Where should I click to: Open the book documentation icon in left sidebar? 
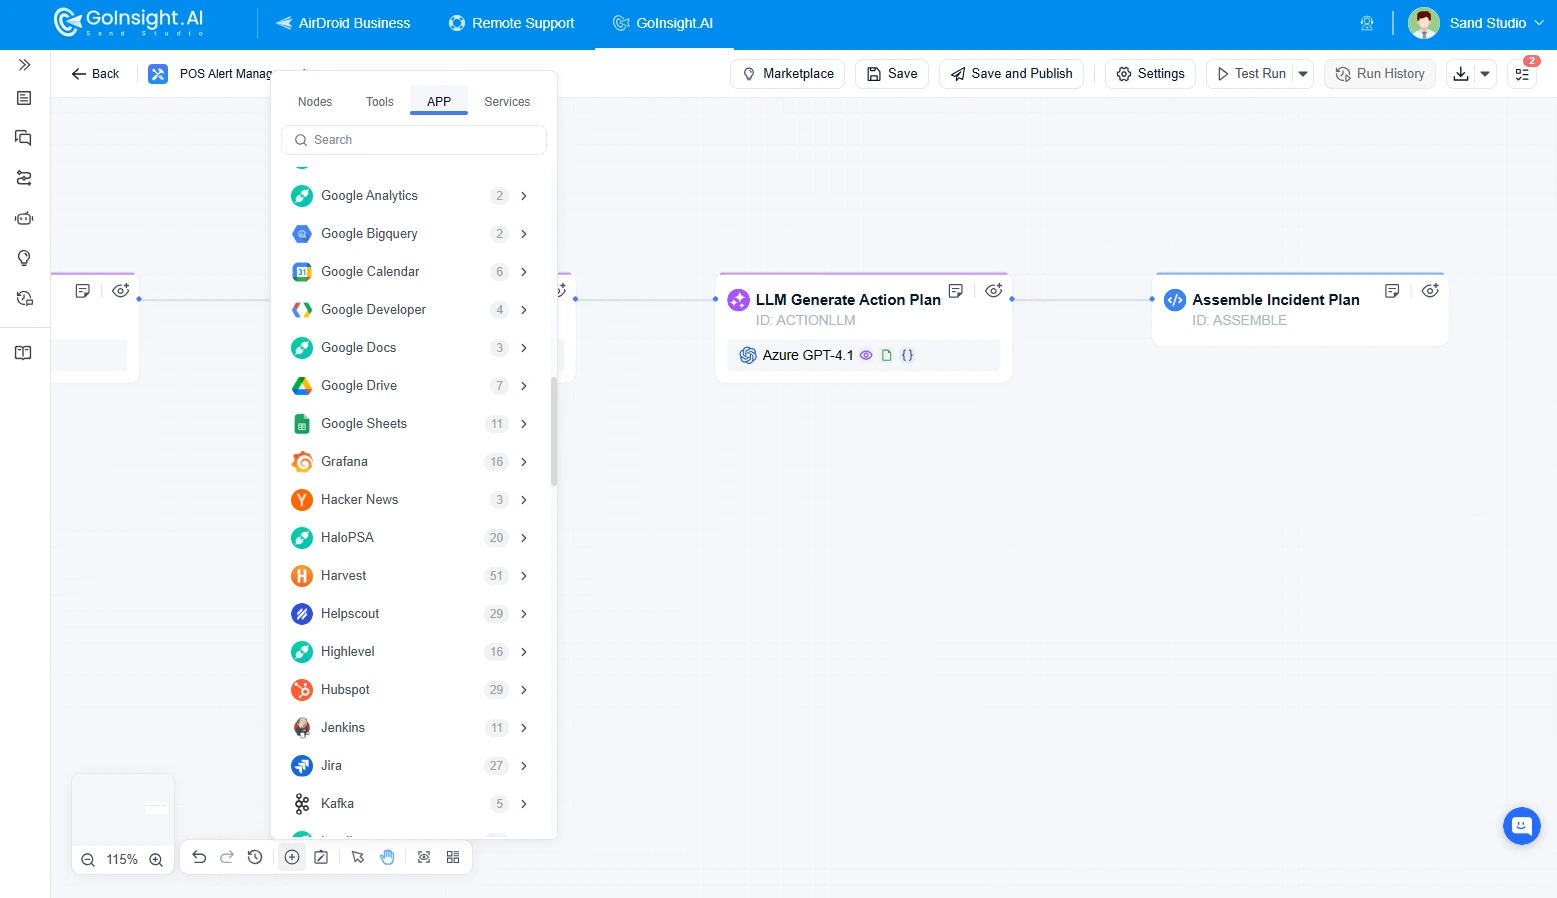(x=24, y=353)
